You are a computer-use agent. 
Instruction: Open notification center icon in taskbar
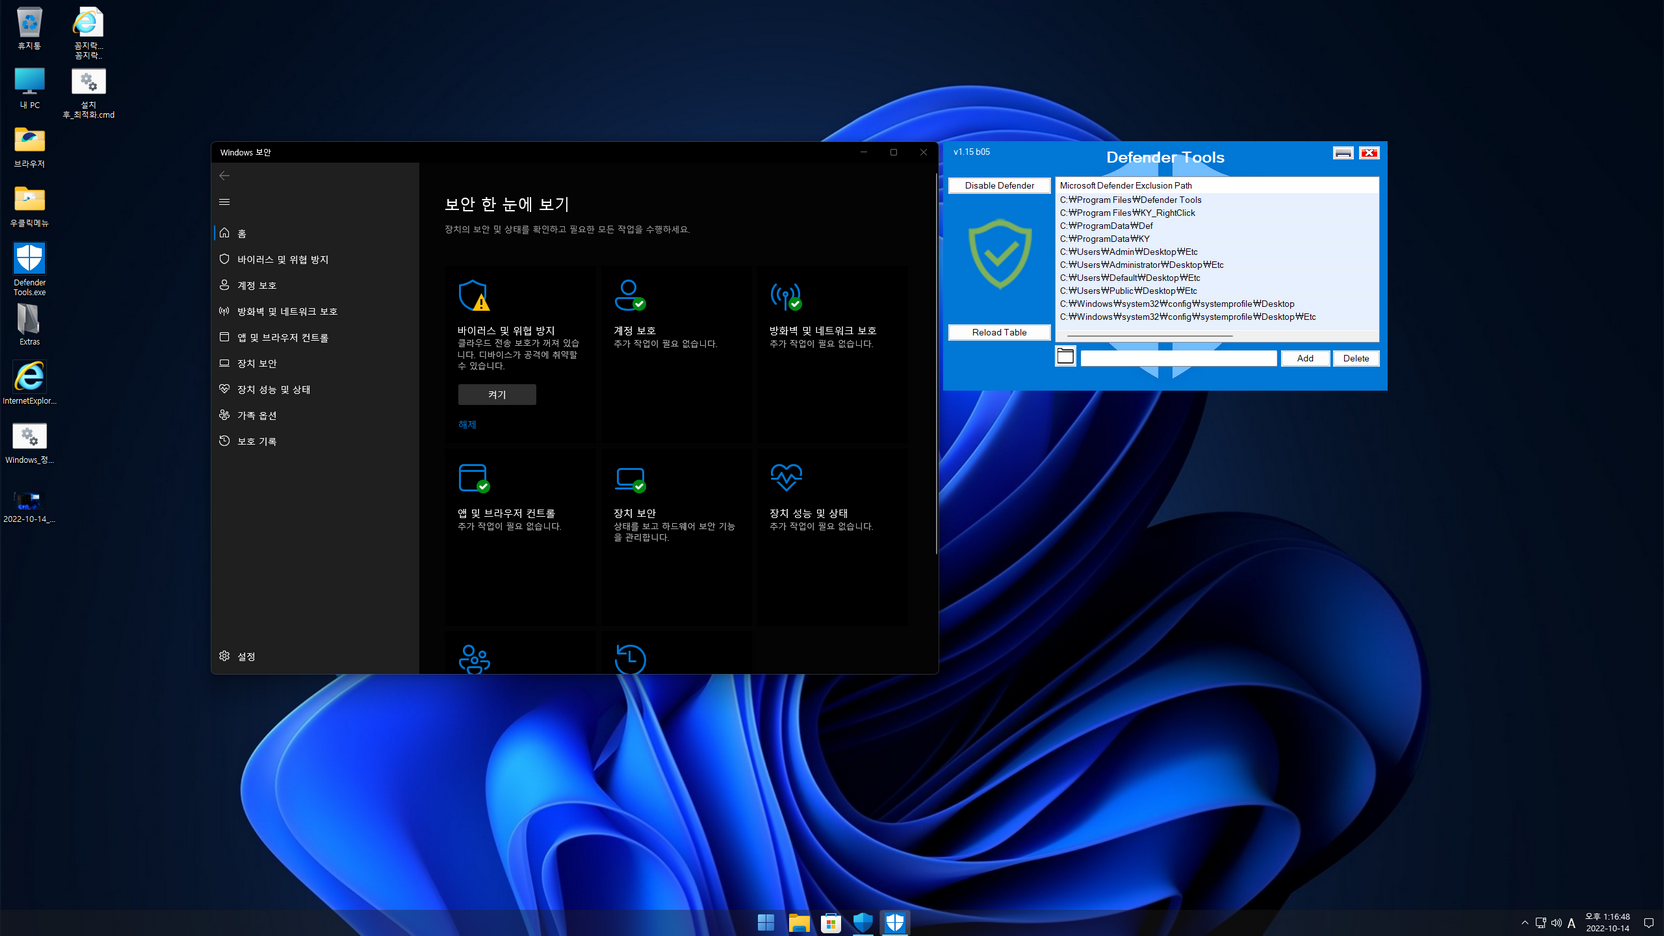(x=1649, y=923)
